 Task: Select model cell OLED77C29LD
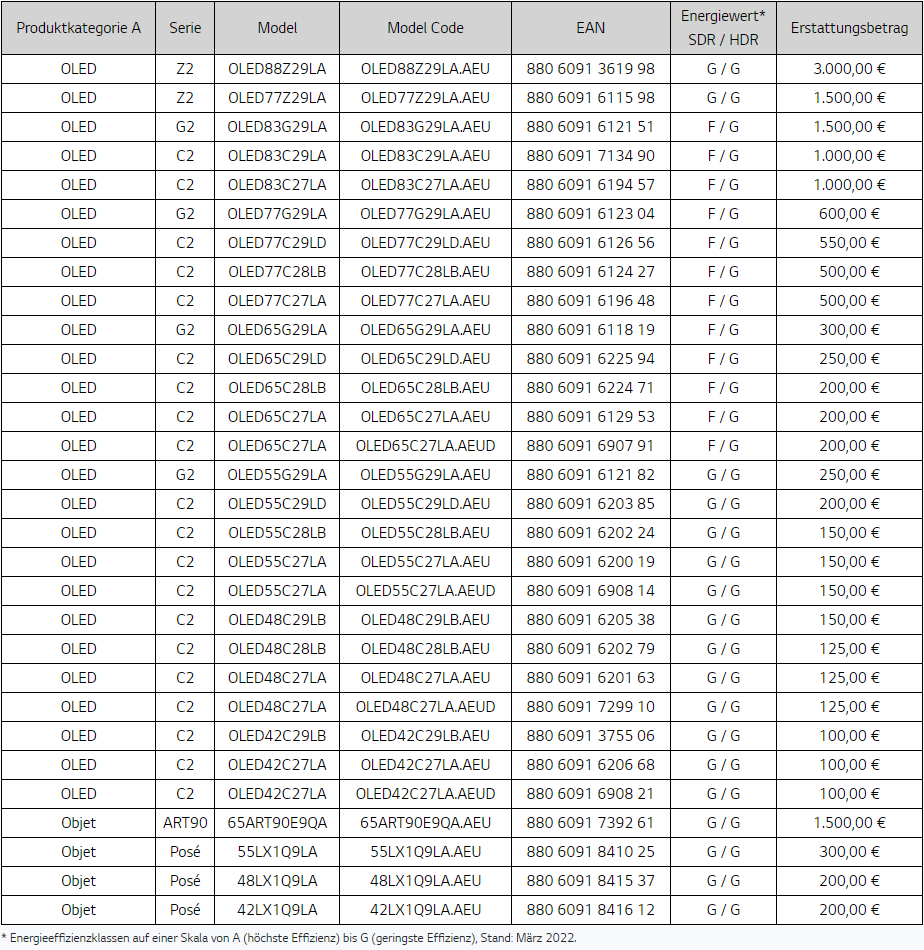click(277, 244)
